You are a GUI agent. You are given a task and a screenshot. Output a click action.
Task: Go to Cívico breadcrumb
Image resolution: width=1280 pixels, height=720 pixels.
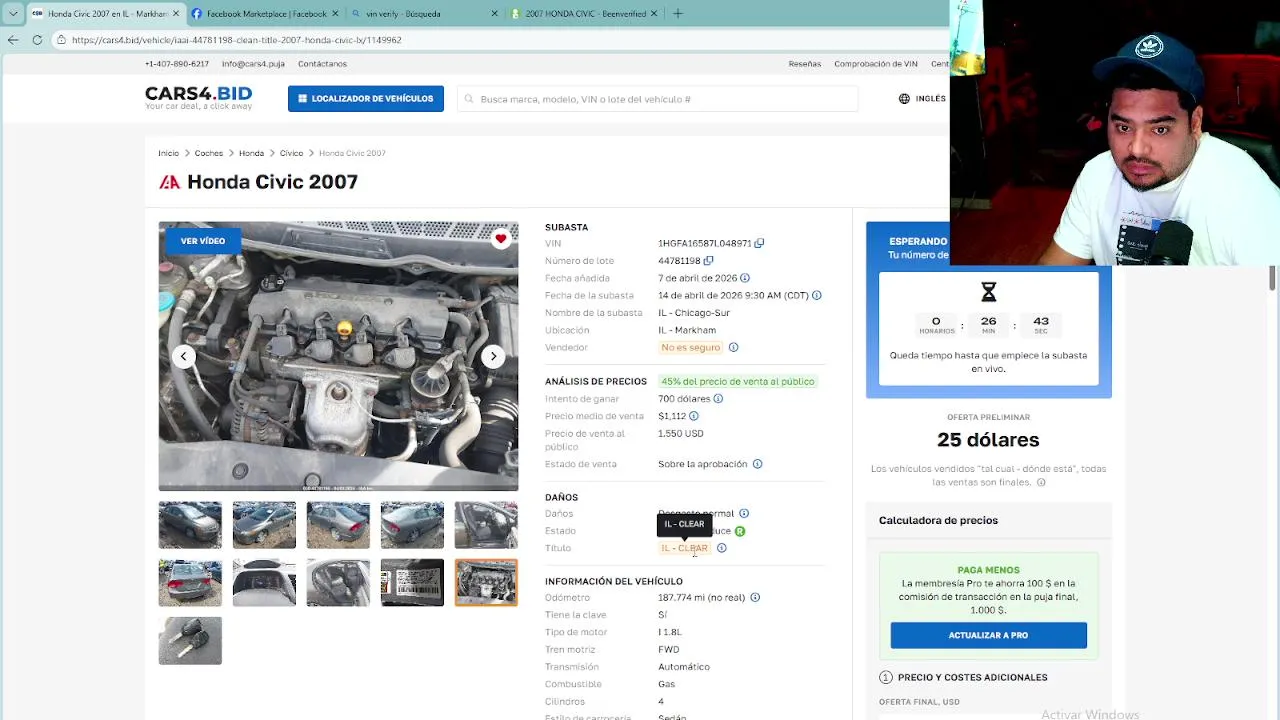291,153
